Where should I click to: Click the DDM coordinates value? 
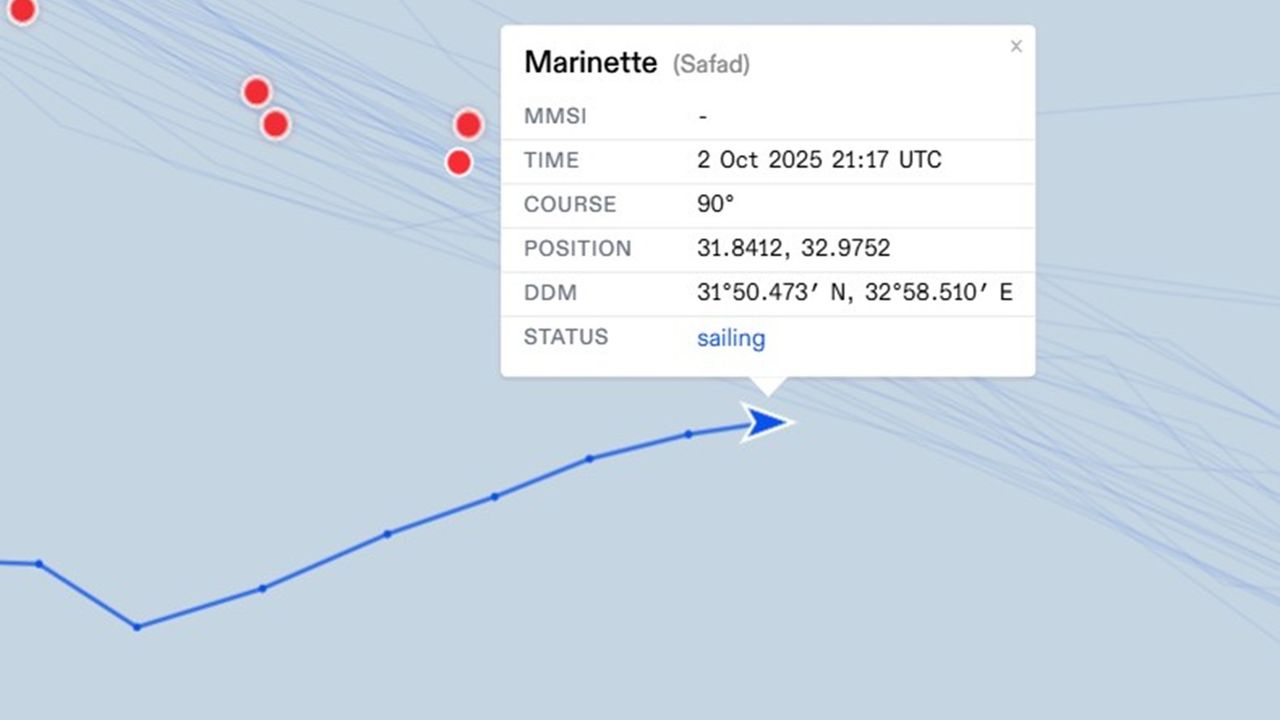(x=854, y=293)
